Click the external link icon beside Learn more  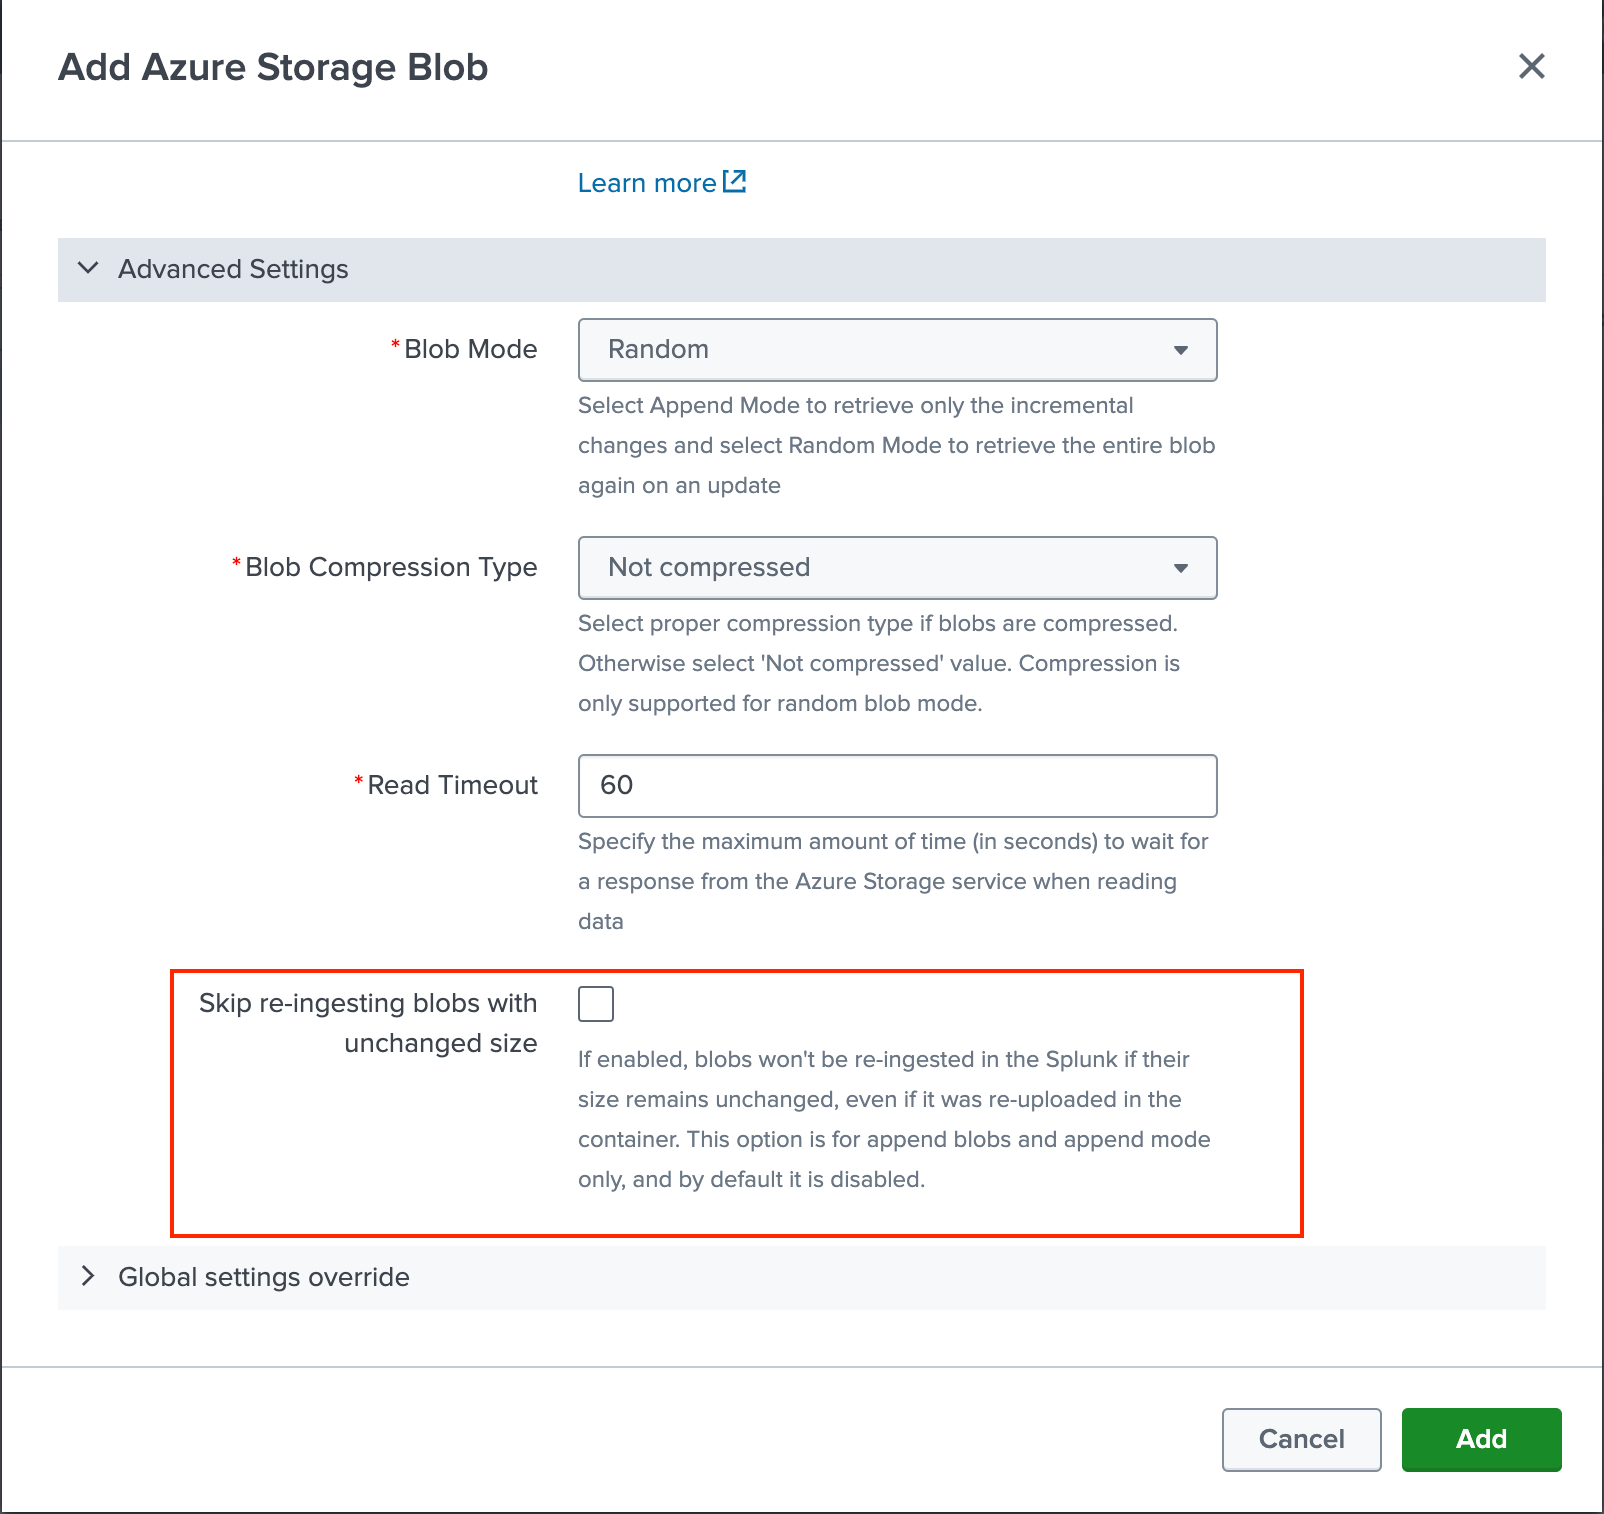734,182
